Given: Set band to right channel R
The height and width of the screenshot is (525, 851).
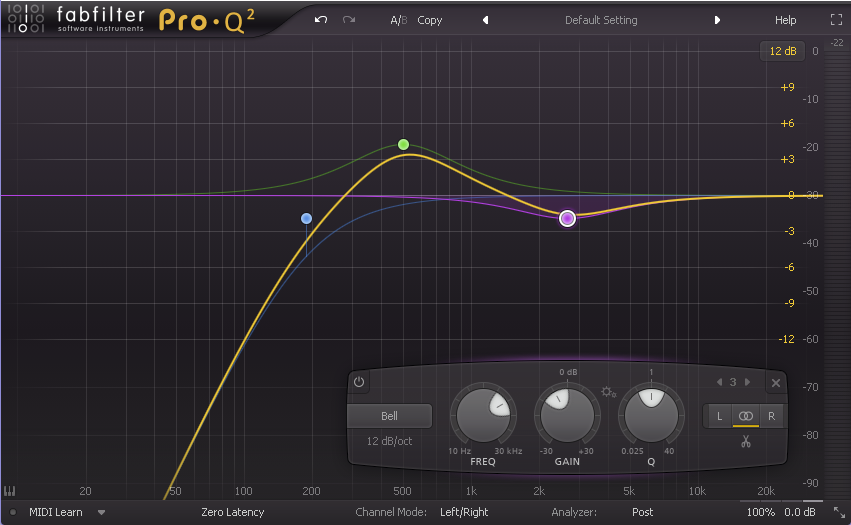Looking at the screenshot, I should [x=771, y=416].
